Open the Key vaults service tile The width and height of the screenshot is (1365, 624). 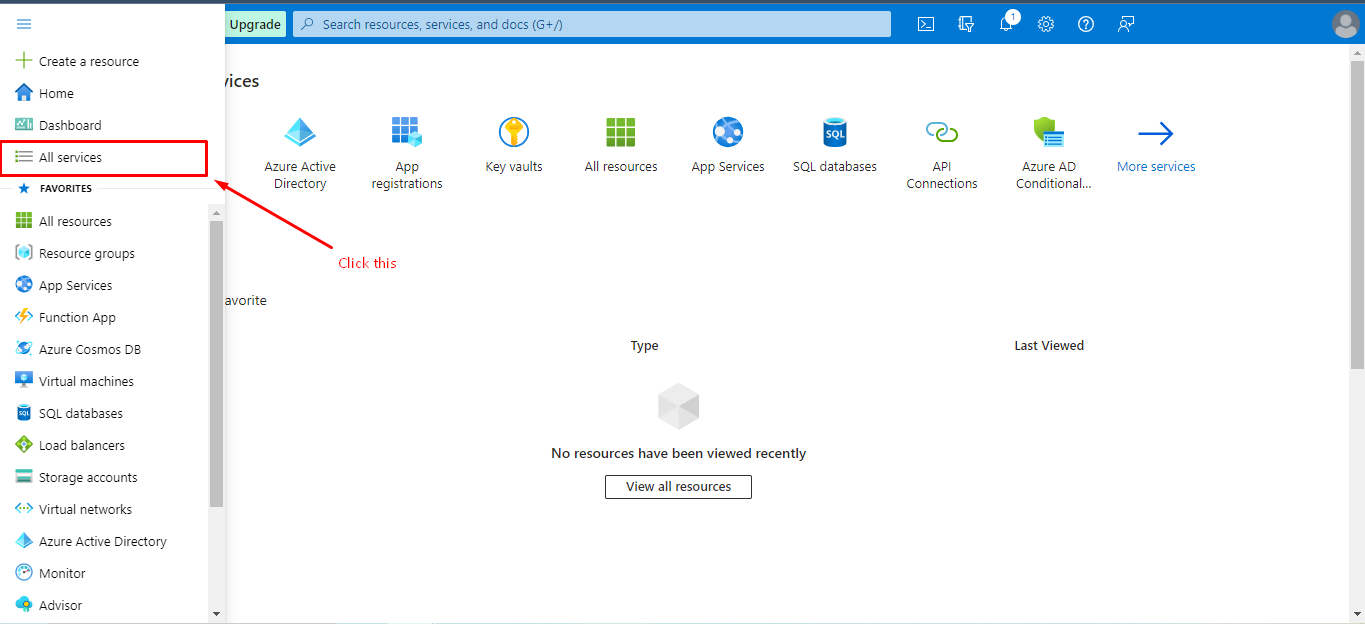514,145
